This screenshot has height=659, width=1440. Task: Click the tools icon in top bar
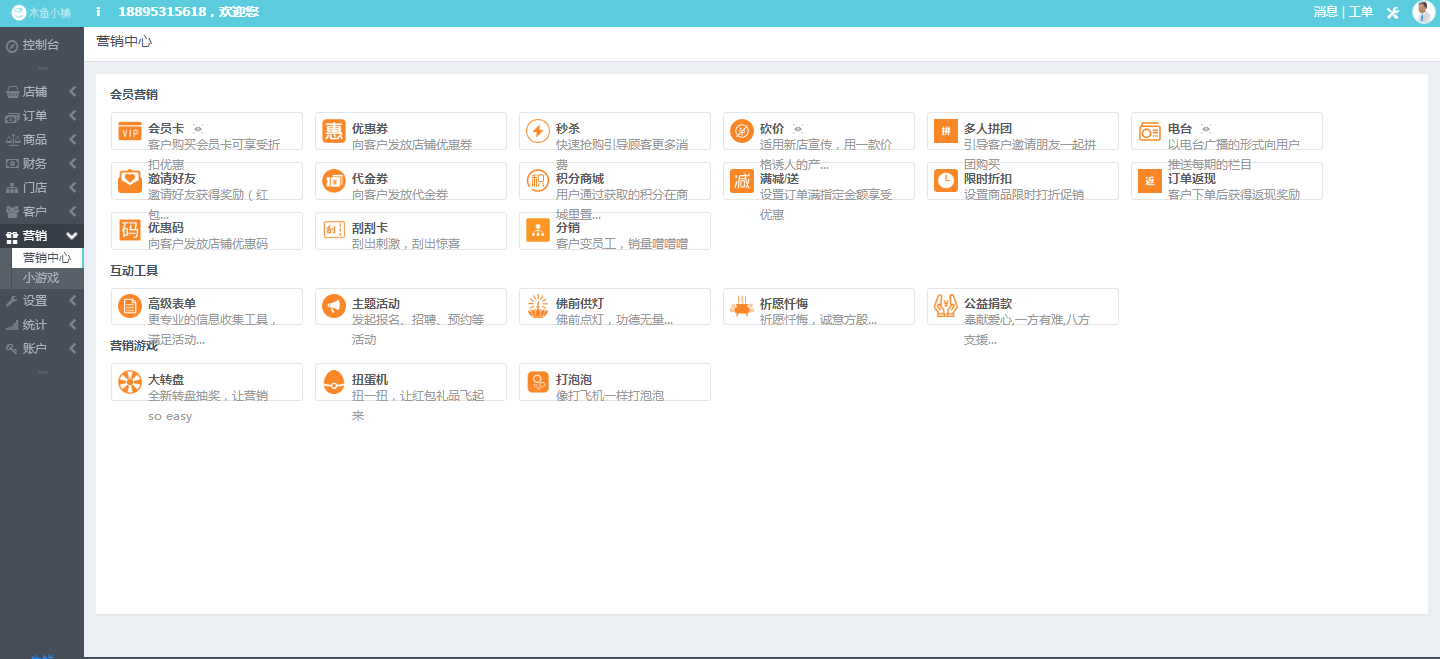pyautogui.click(x=1392, y=13)
